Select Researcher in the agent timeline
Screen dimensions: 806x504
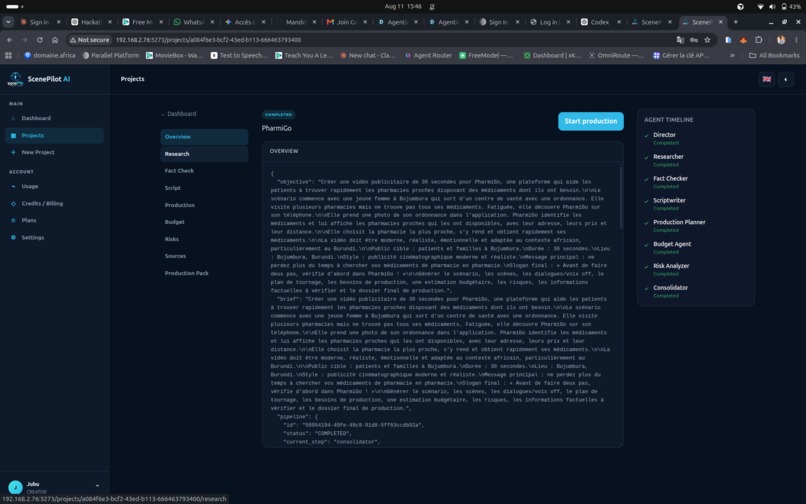tap(668, 157)
